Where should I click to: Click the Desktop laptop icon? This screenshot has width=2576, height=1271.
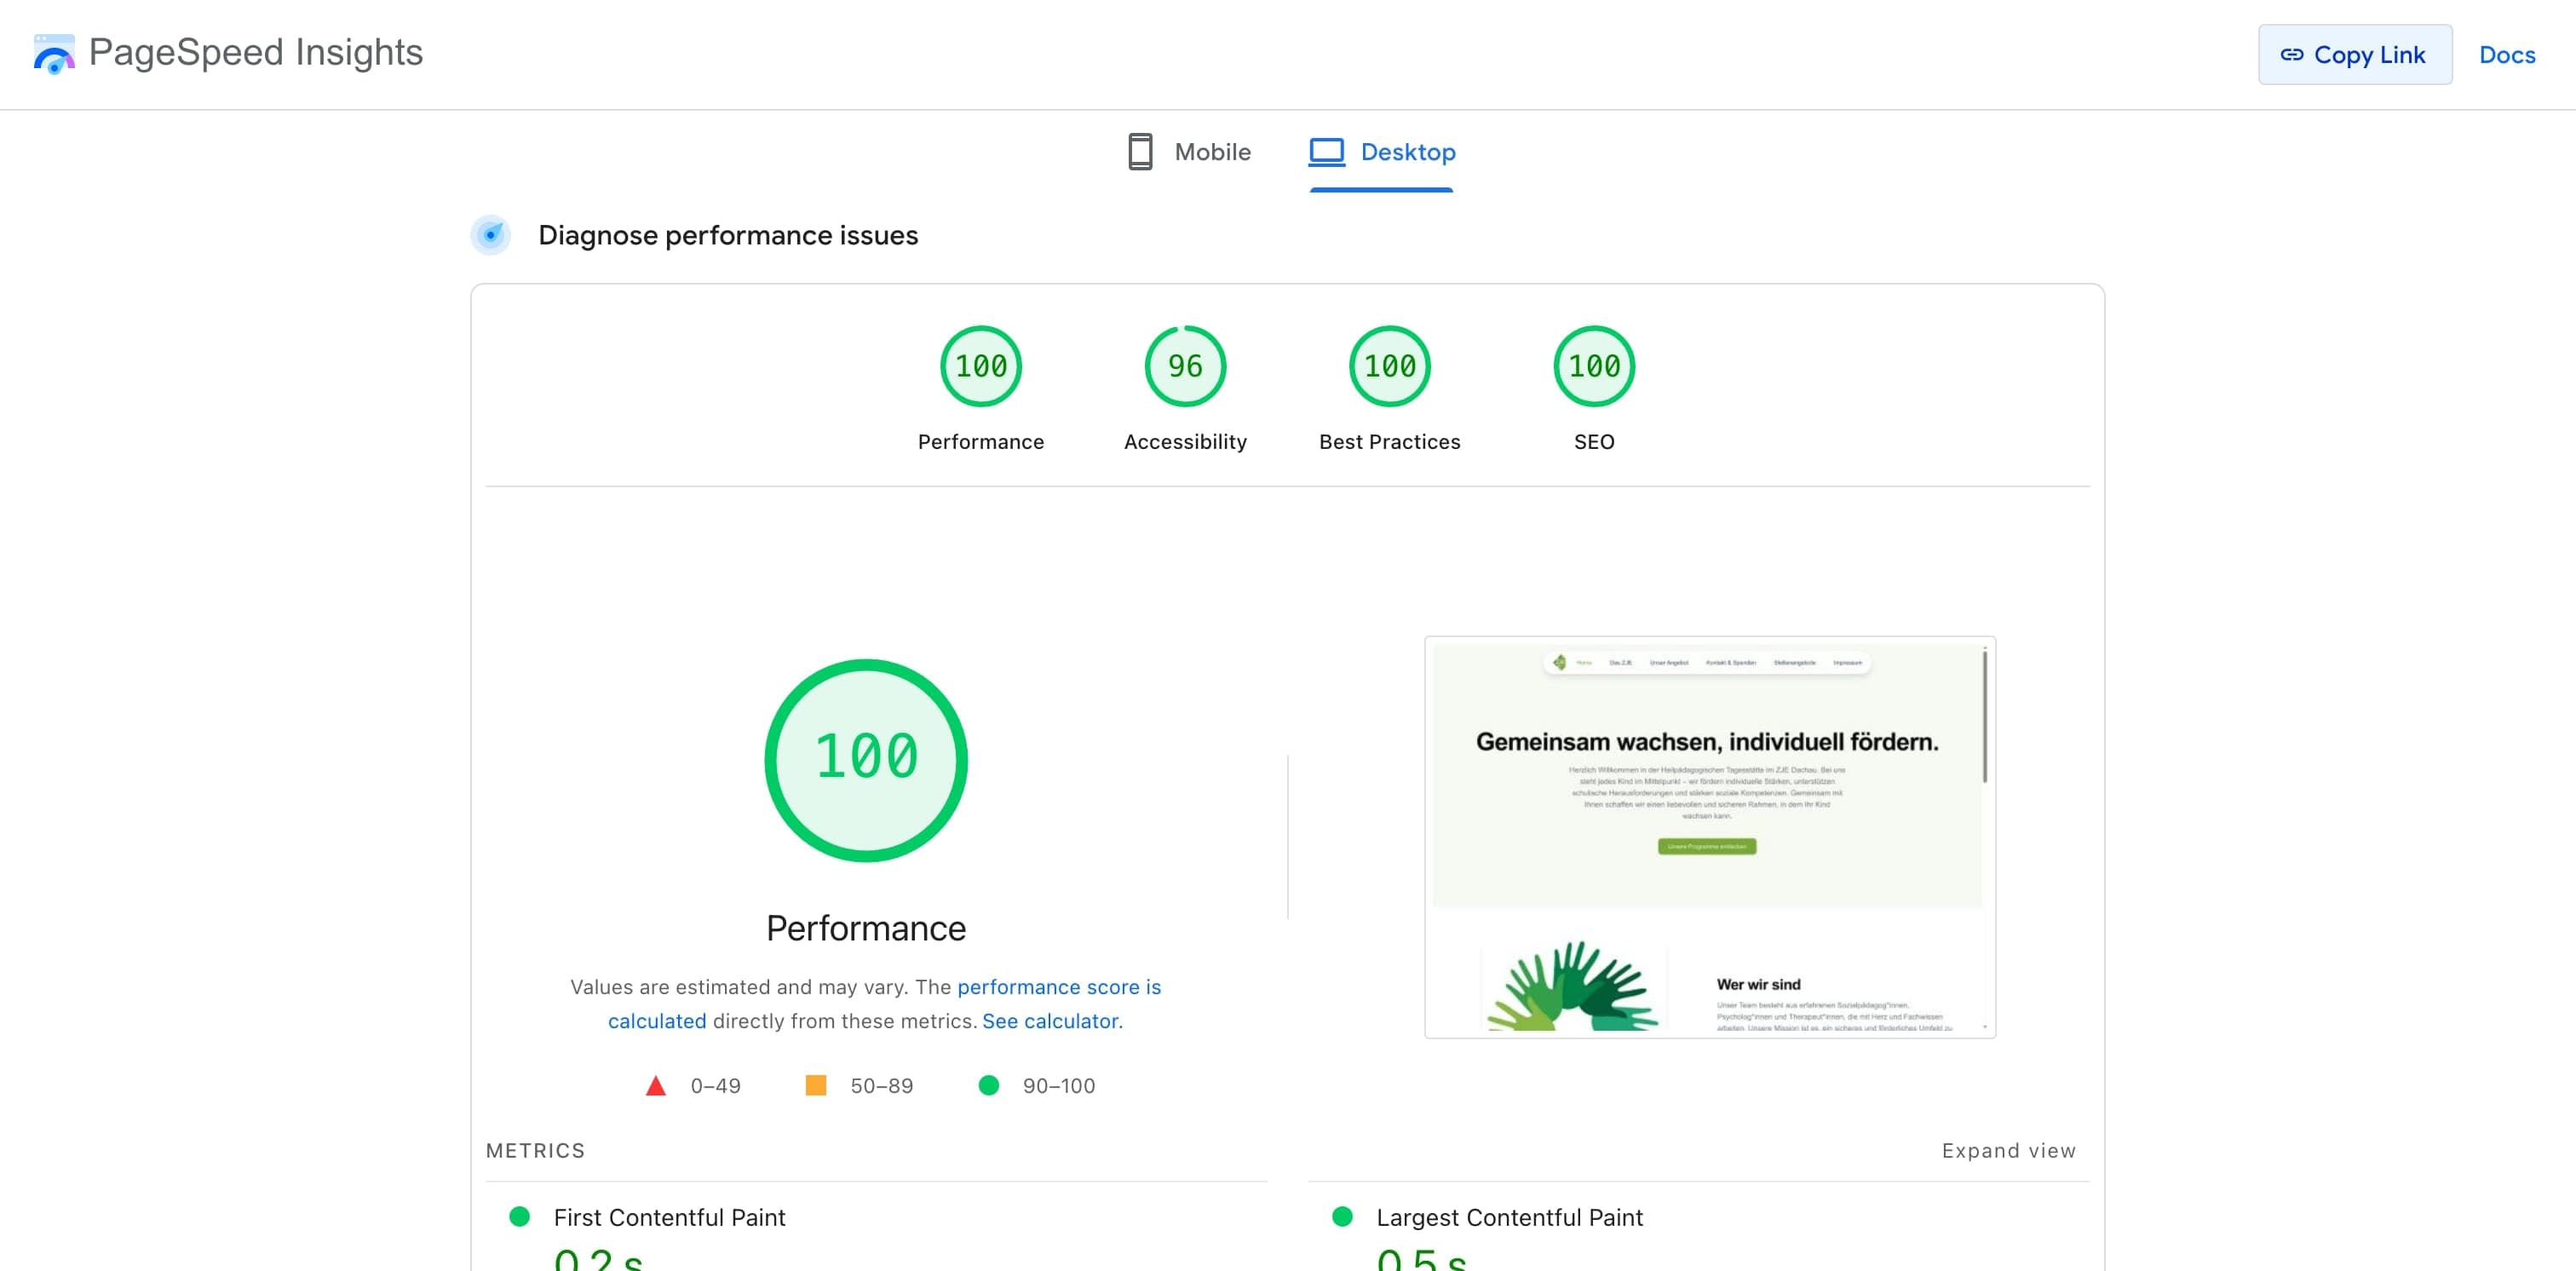[x=1326, y=151]
